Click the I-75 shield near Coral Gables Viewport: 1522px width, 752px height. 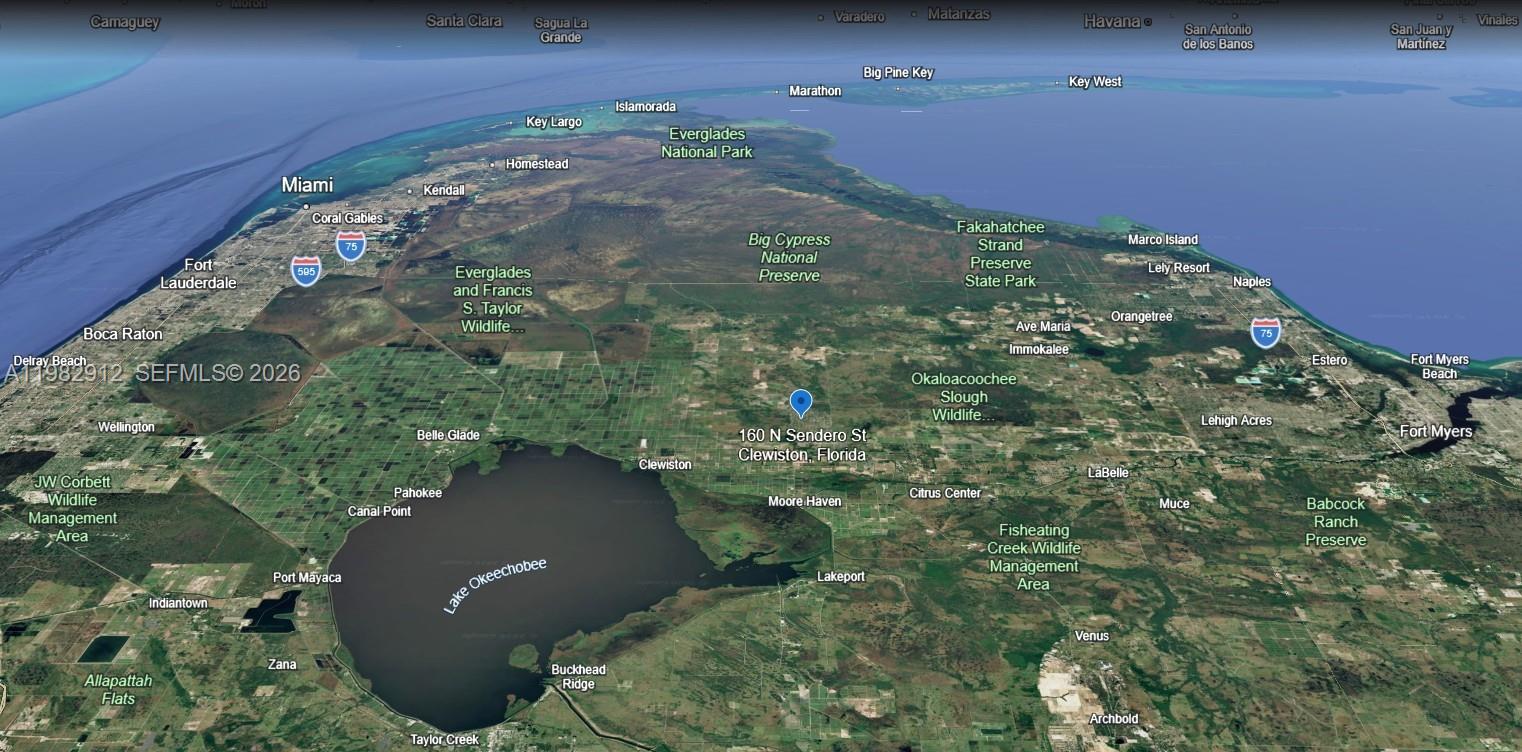point(350,245)
